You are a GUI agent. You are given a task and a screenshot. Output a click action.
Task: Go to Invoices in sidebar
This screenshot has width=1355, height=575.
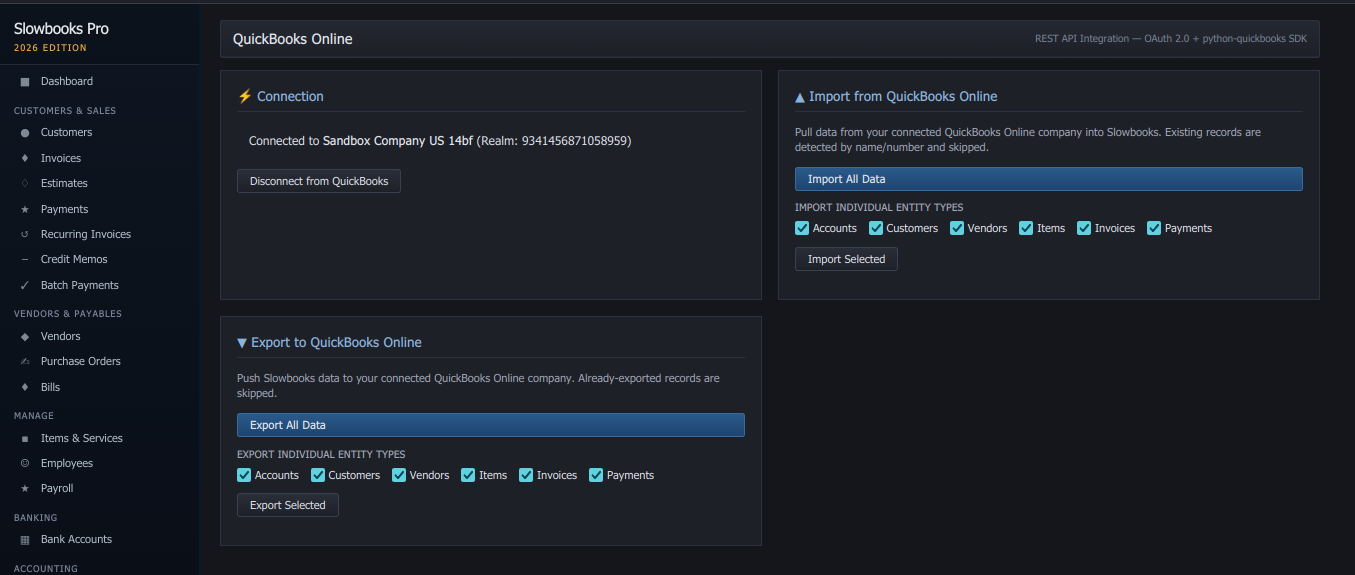[x=61, y=158]
